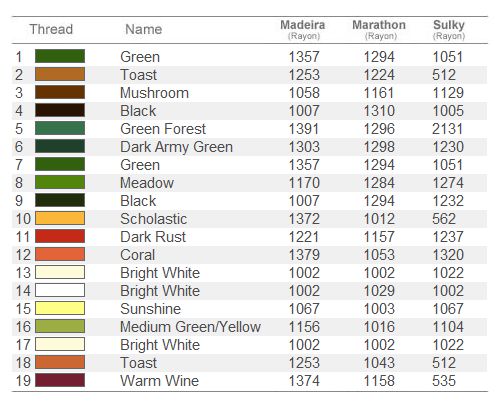Click the Madeira (Rayon) column header

303,30
